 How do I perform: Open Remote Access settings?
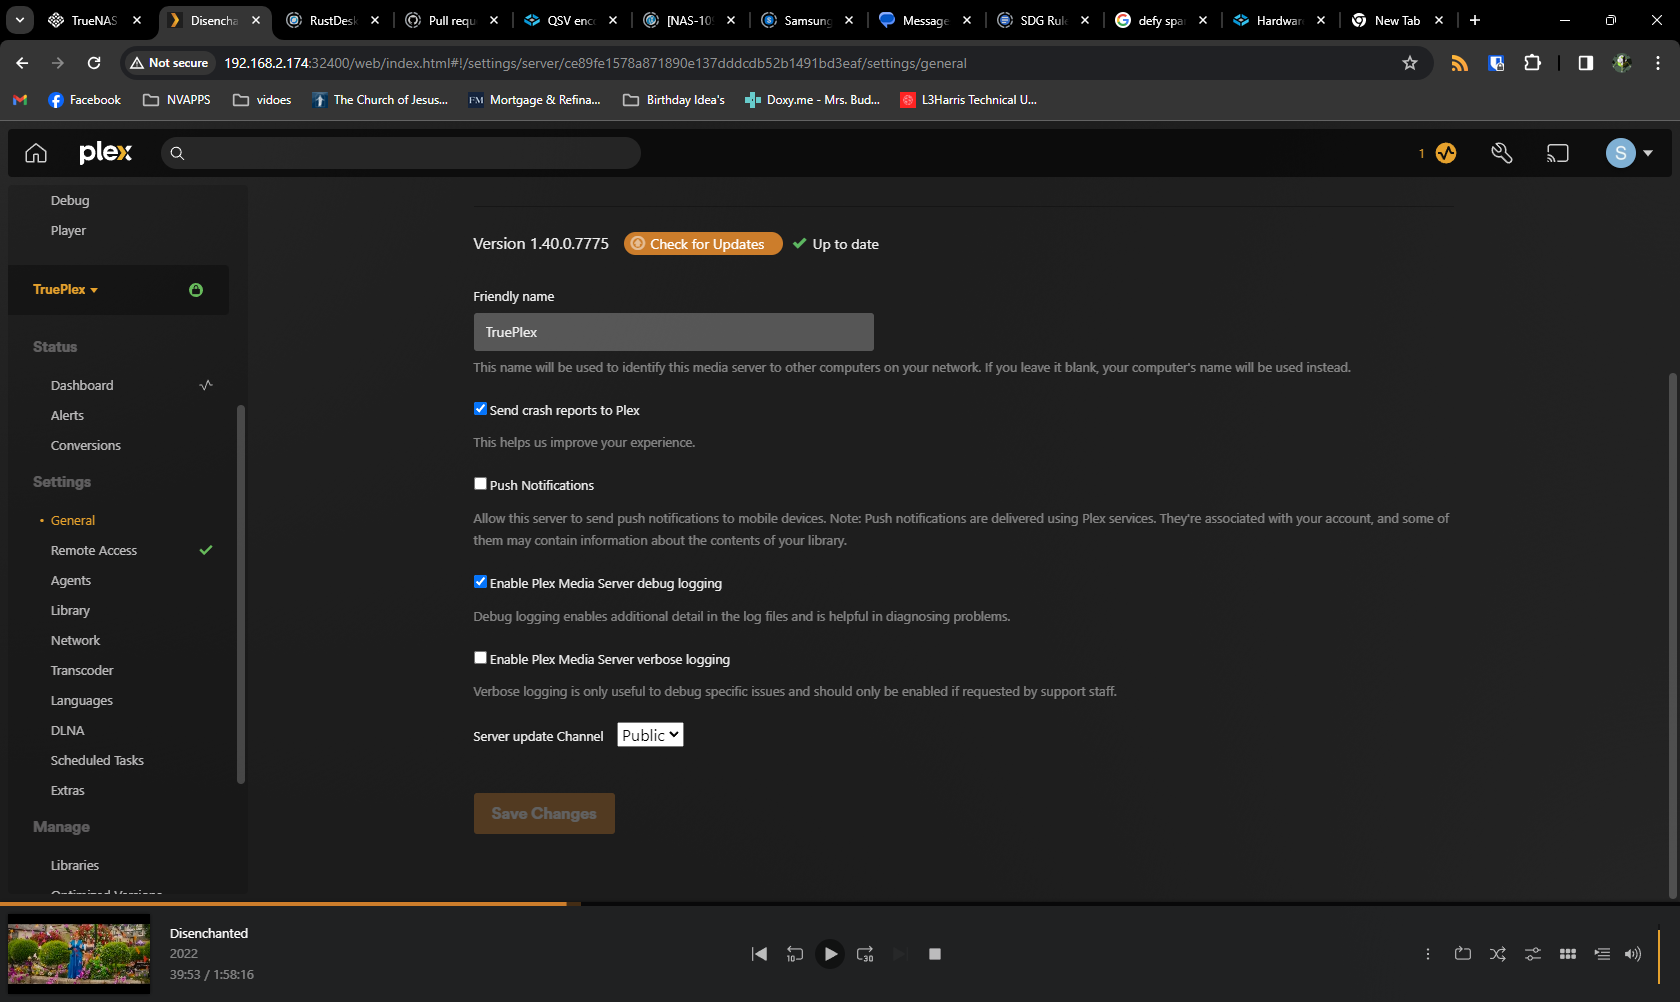tap(94, 550)
